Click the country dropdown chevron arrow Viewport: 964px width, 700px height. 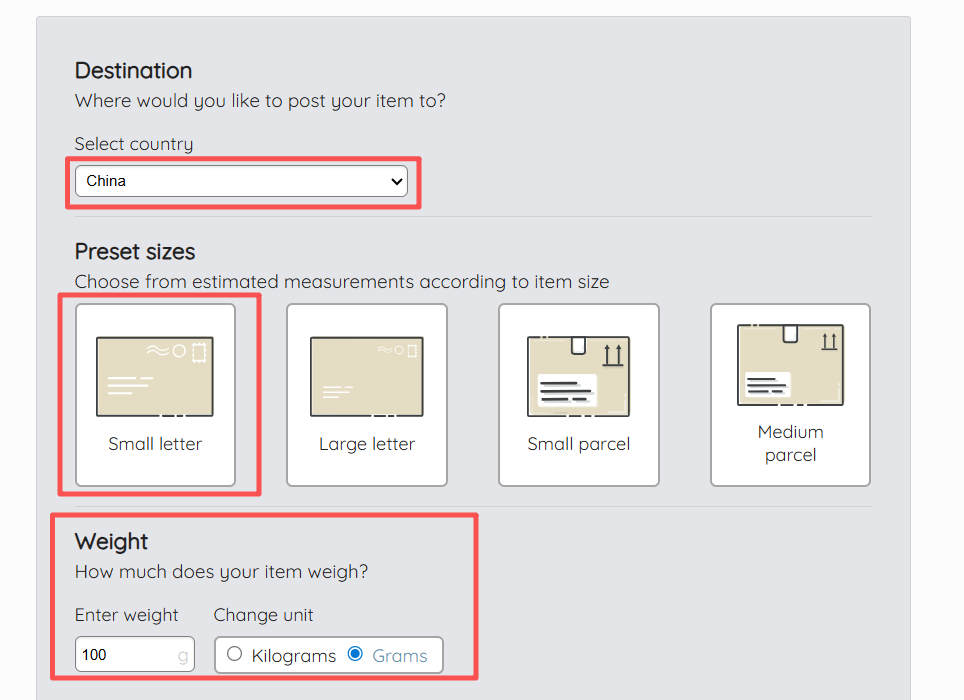pyautogui.click(x=397, y=181)
